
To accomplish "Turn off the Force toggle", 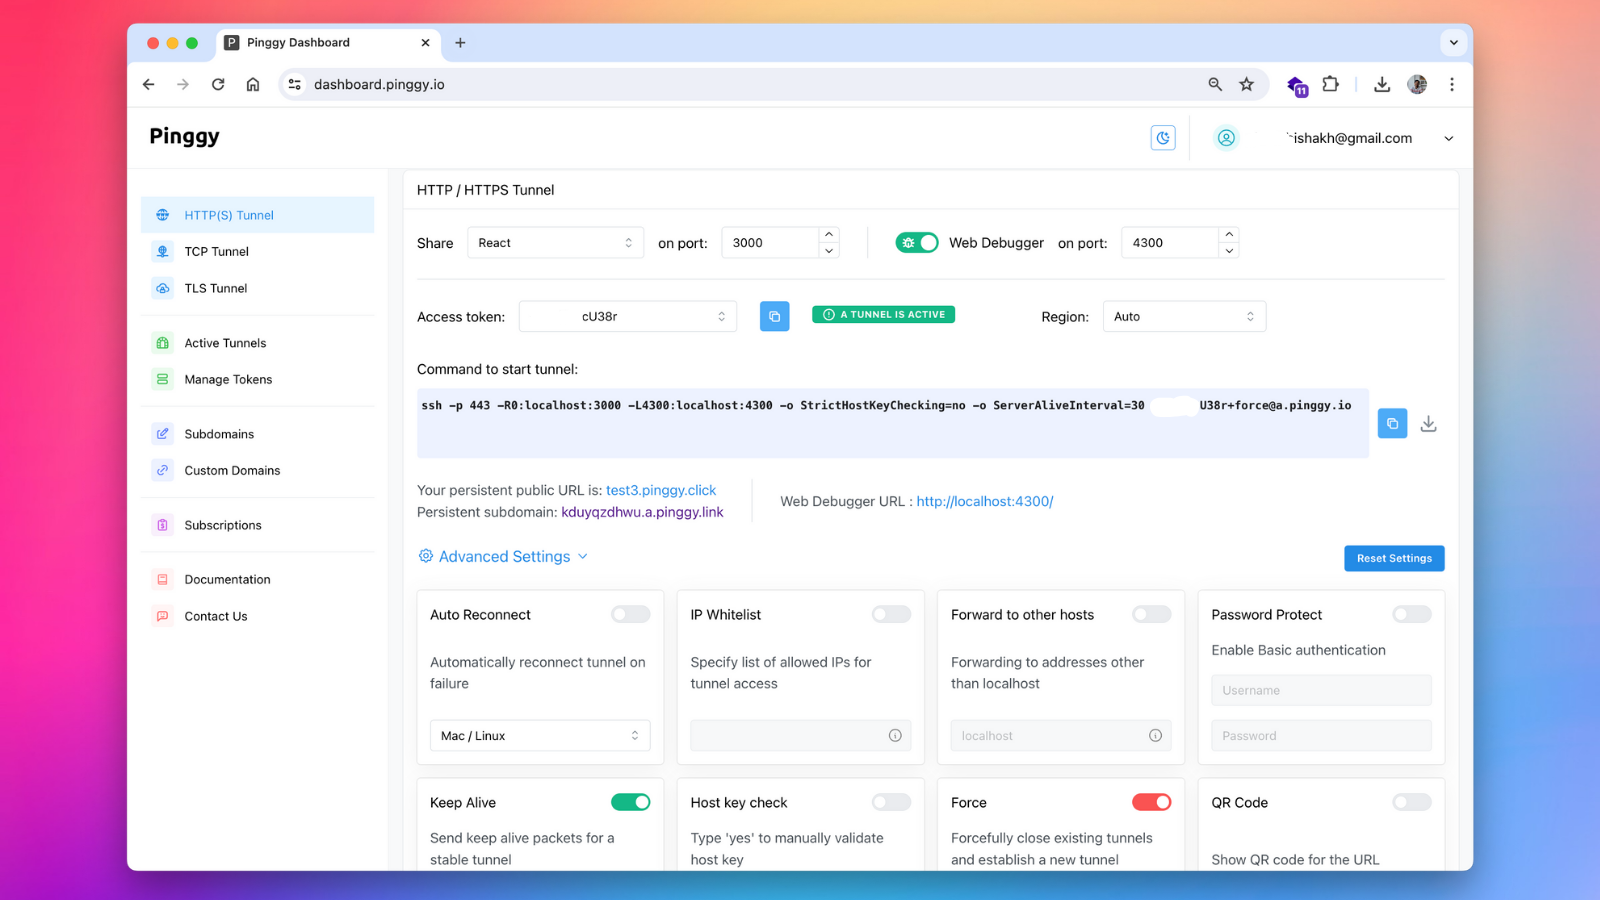I will 1151,802.
